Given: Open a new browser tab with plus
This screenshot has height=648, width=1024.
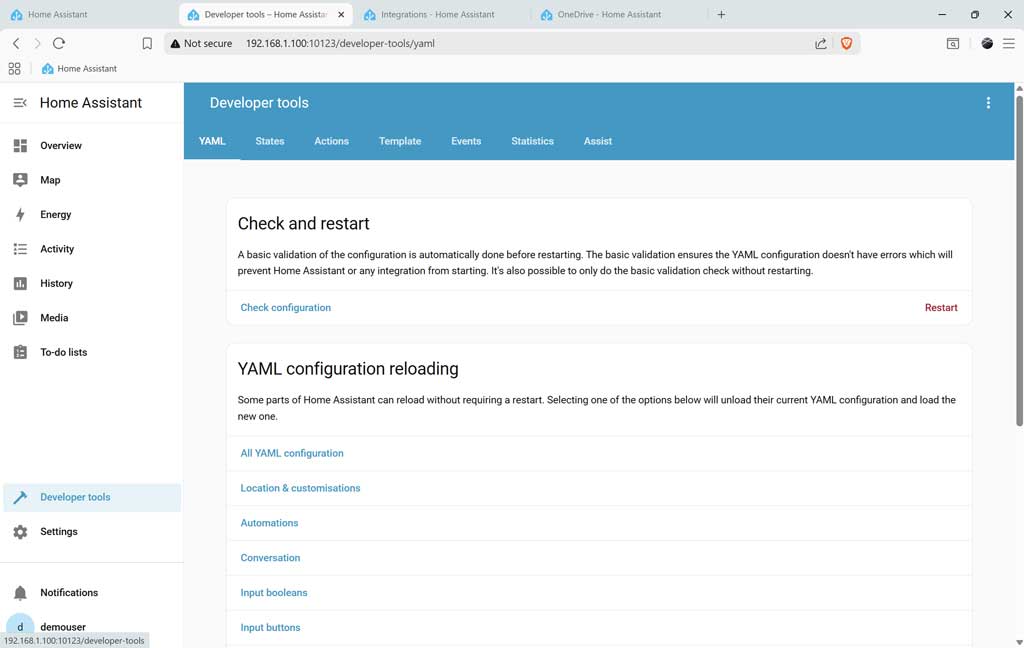Looking at the screenshot, I should (721, 14).
